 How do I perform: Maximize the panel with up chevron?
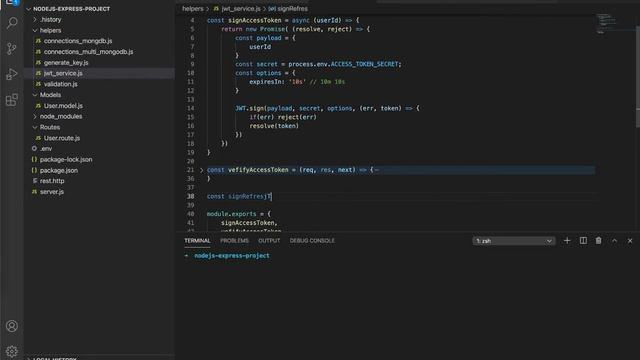614,241
